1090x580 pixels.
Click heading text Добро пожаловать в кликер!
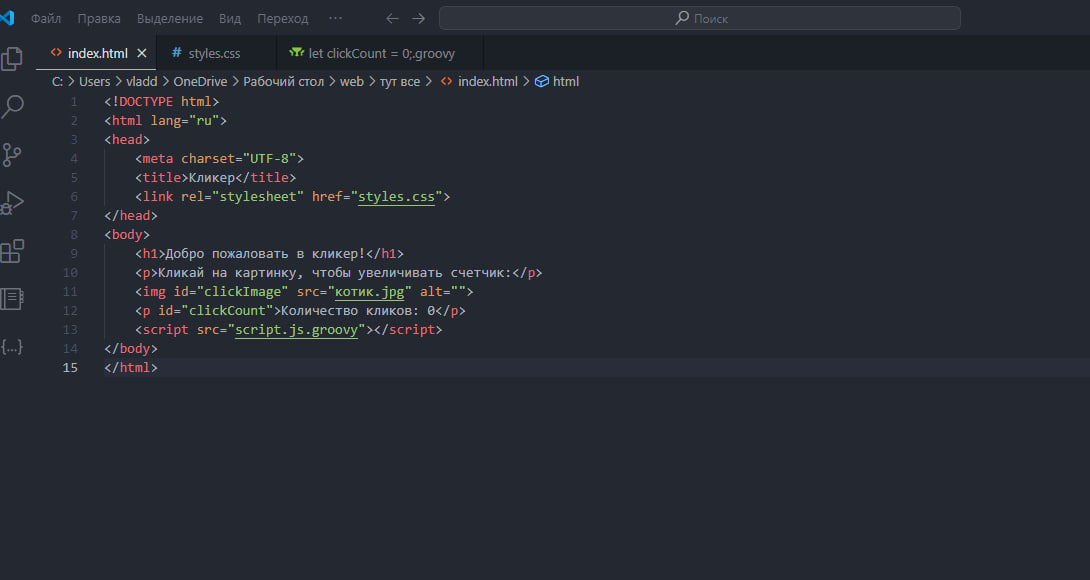click(x=266, y=254)
